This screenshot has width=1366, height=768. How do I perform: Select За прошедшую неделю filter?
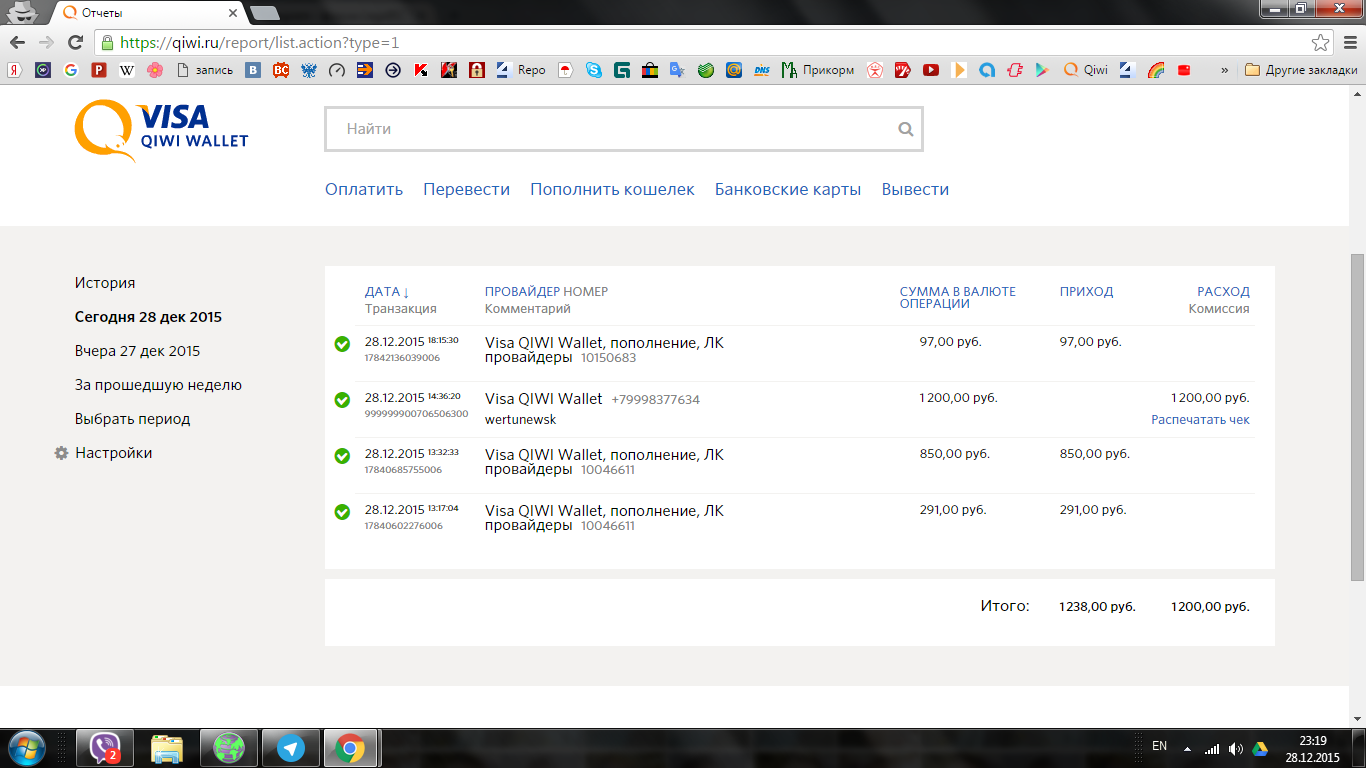pos(158,385)
